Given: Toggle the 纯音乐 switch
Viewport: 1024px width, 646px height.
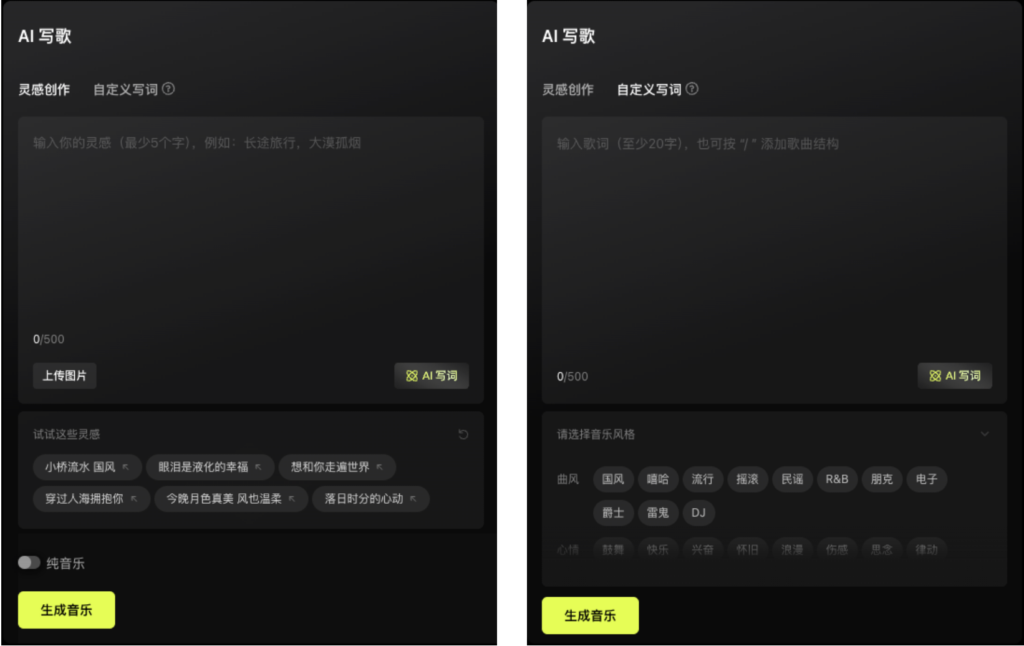Looking at the screenshot, I should 29,562.
